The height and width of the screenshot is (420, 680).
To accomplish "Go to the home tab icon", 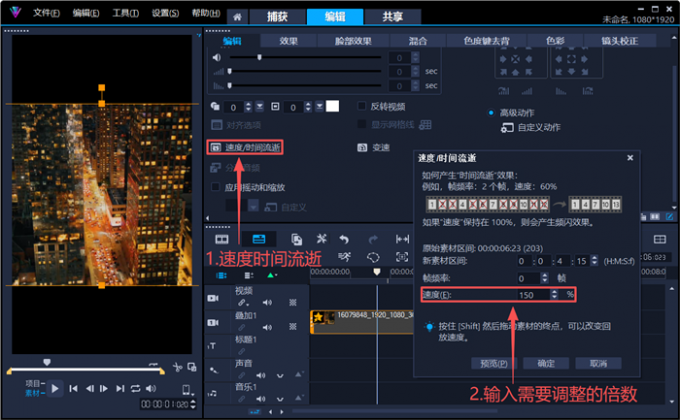I will click(237, 17).
